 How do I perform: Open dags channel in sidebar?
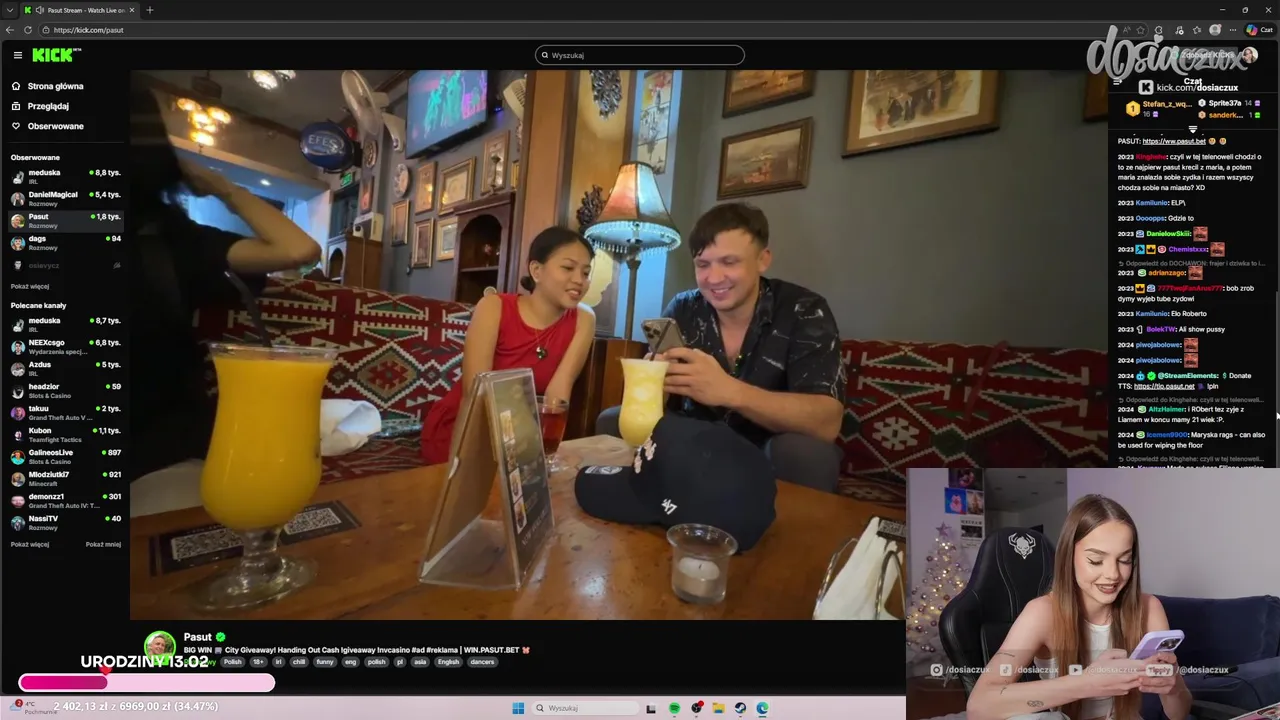click(x=65, y=242)
